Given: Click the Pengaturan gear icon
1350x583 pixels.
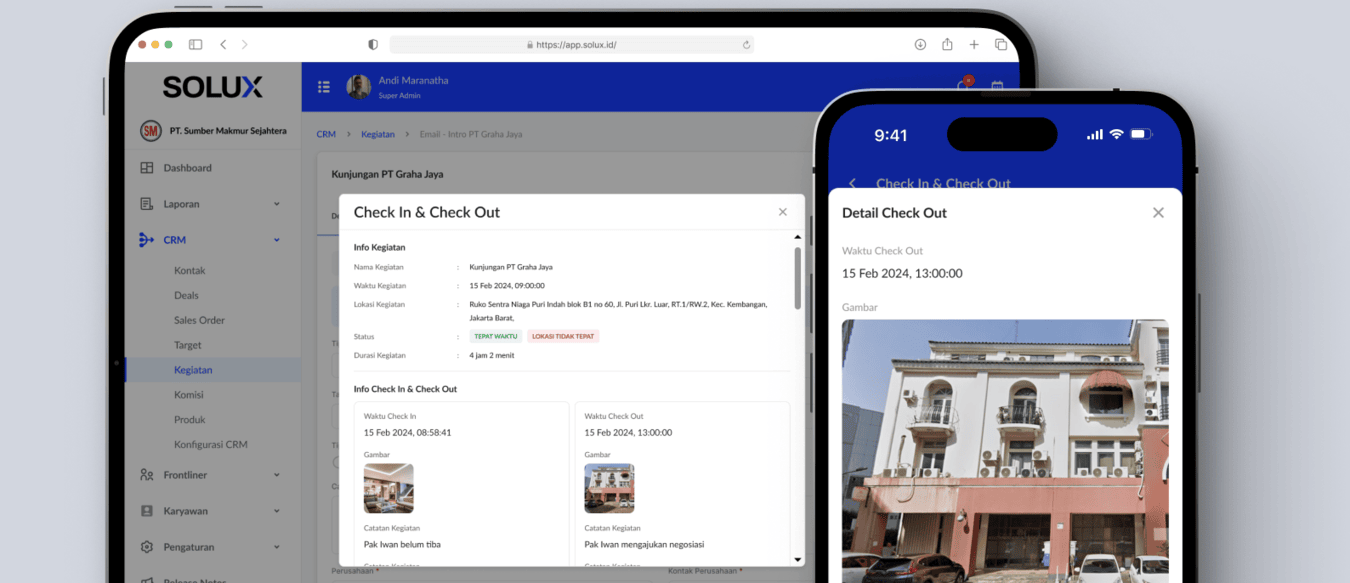Looking at the screenshot, I should pyautogui.click(x=147, y=547).
